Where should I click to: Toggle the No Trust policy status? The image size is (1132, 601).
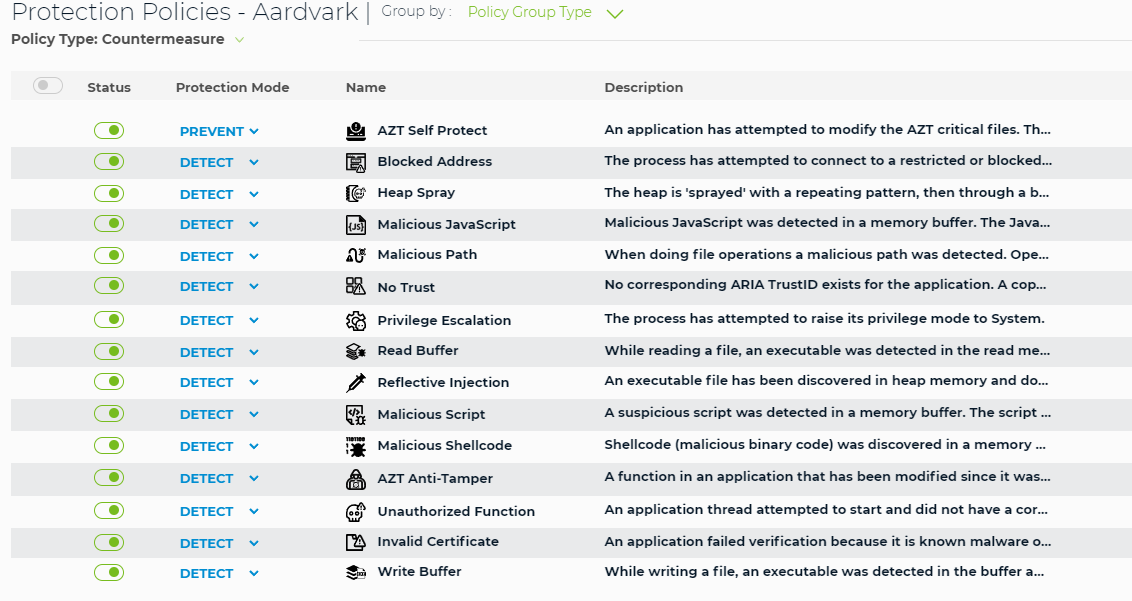(x=109, y=285)
